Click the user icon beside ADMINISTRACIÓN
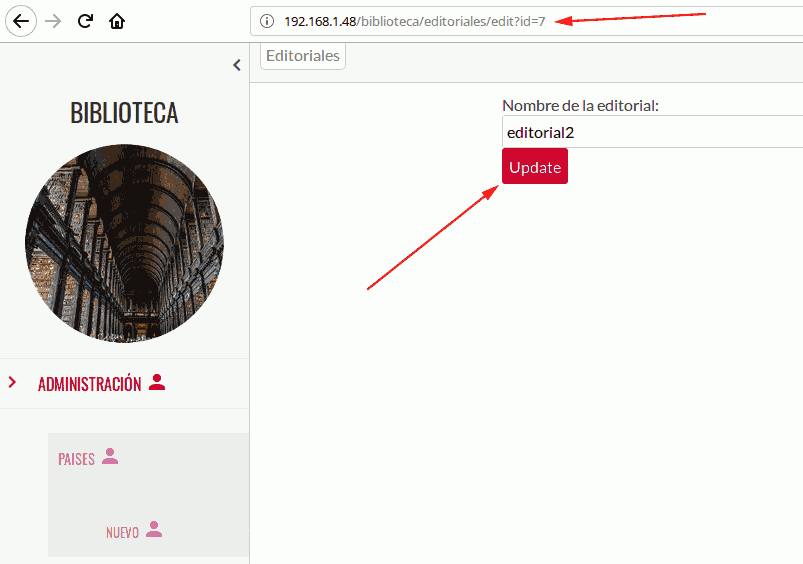Screen dimensions: 803x564 click(x=157, y=382)
